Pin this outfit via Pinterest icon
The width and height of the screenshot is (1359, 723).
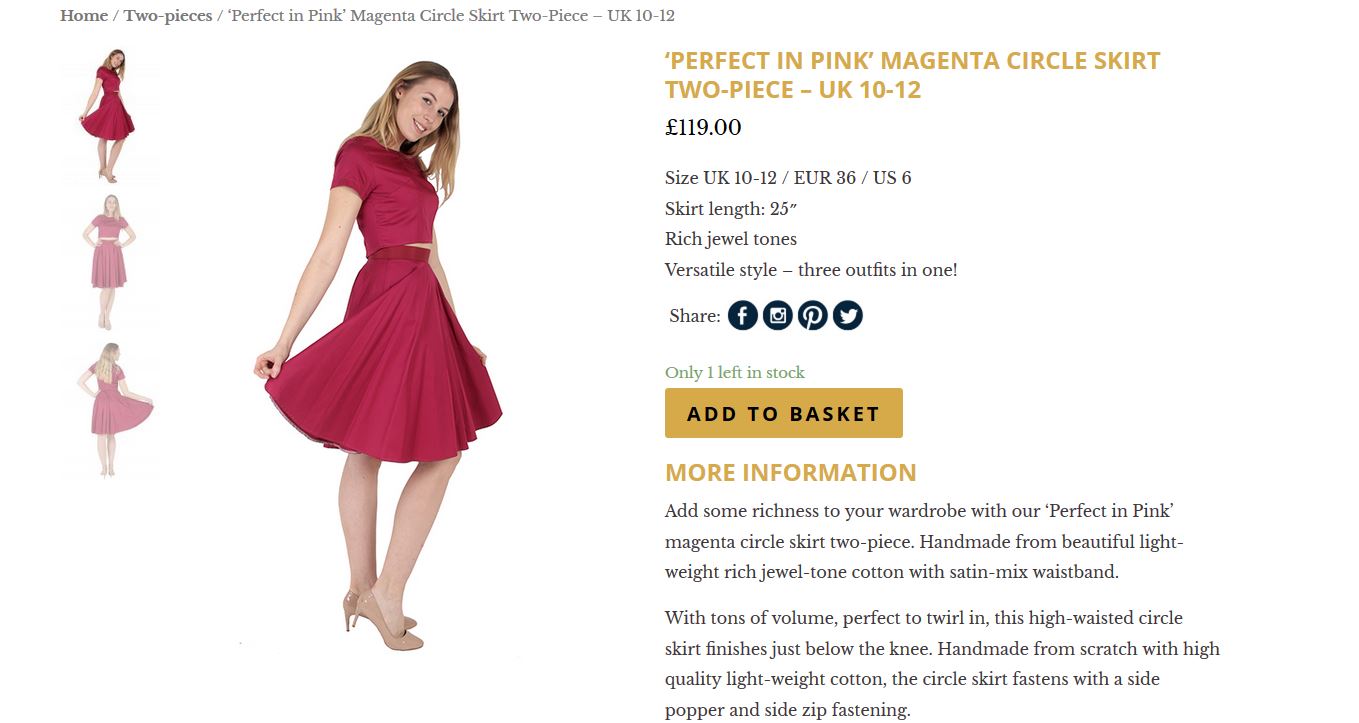(812, 316)
